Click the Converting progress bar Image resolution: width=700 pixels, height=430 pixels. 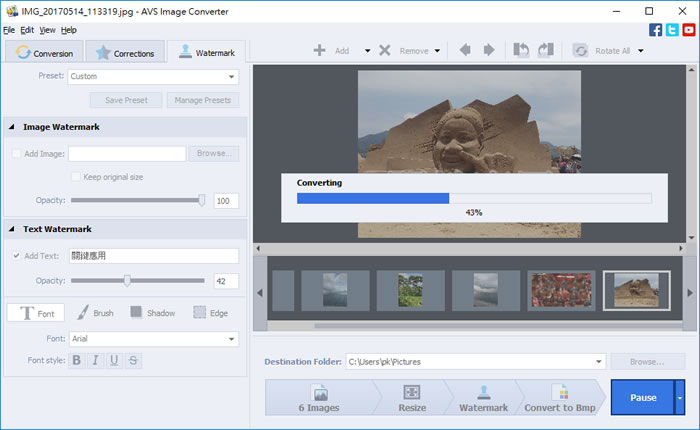[x=474, y=198]
